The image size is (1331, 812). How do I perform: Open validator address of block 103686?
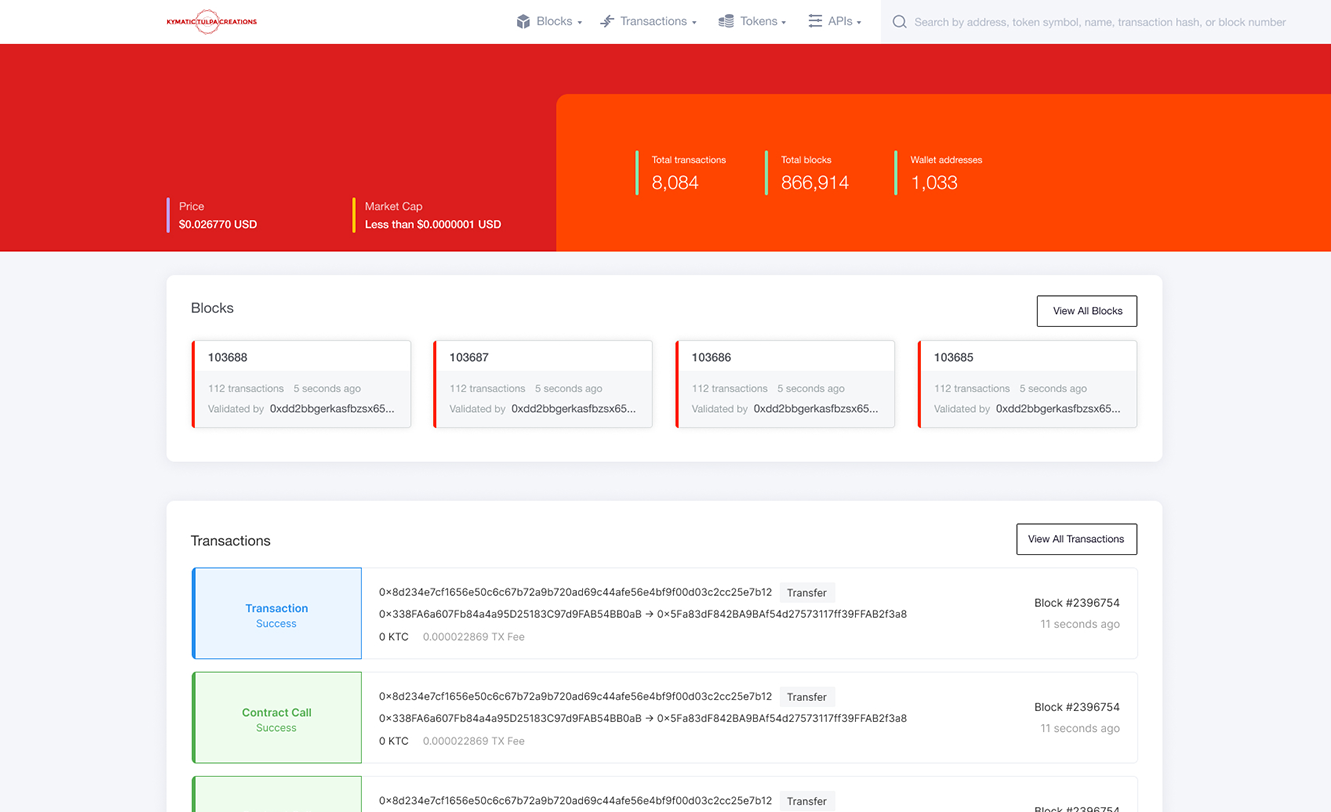(816, 409)
